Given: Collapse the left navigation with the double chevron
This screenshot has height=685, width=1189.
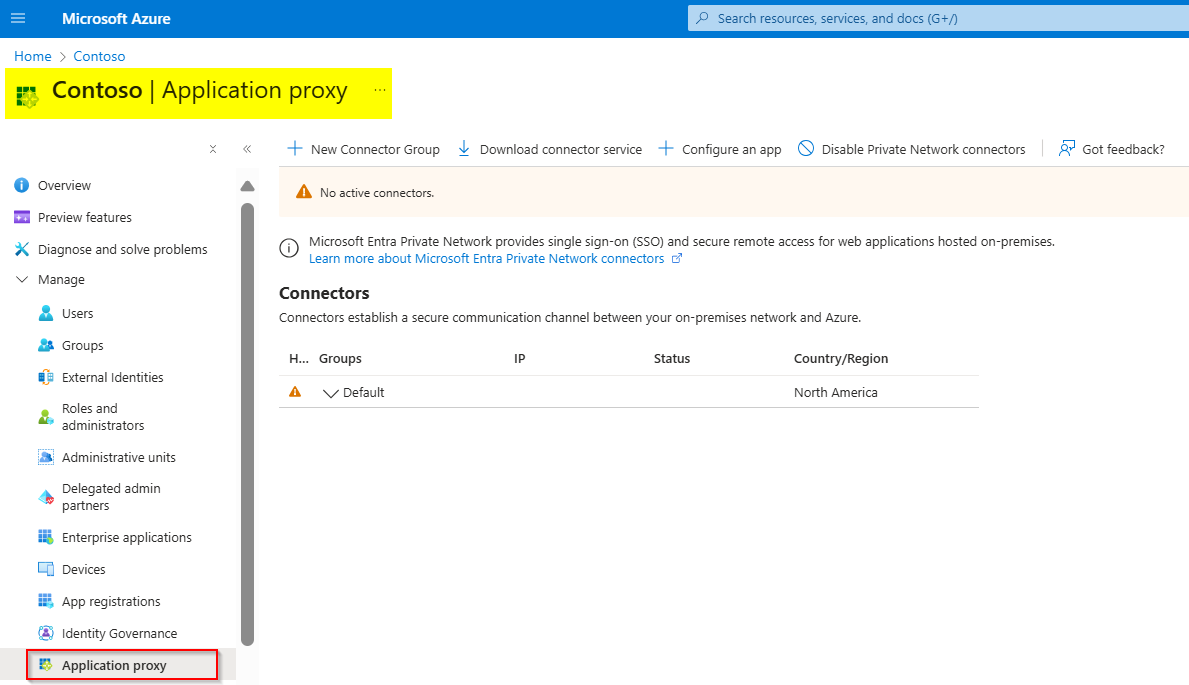Looking at the screenshot, I should tap(247, 149).
